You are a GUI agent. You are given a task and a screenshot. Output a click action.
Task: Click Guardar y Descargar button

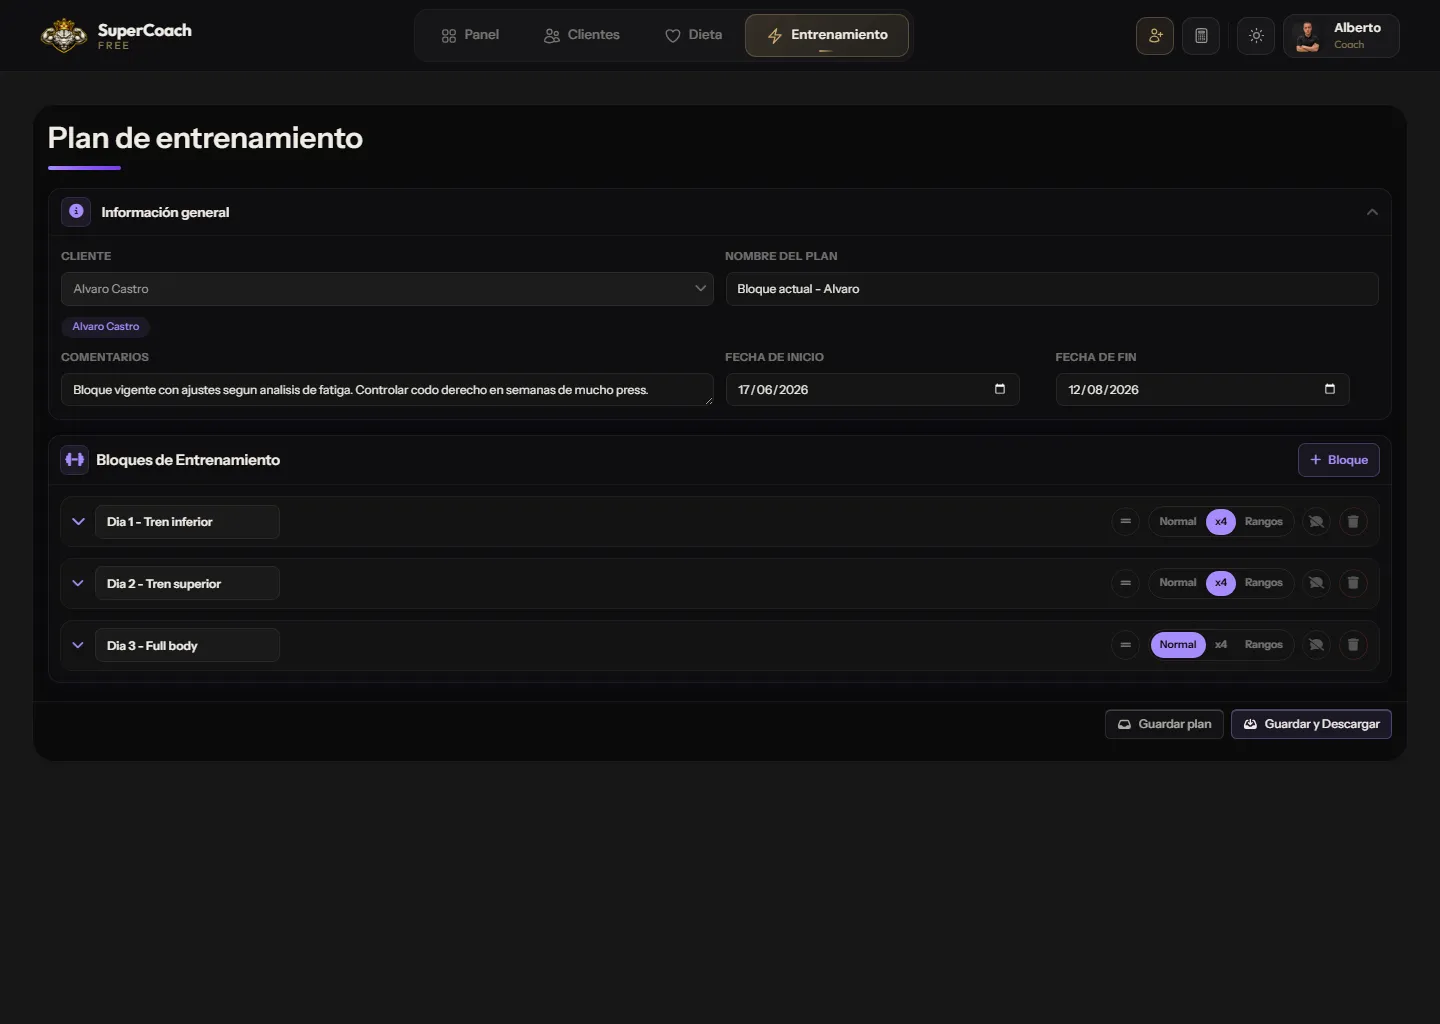tap(1311, 724)
